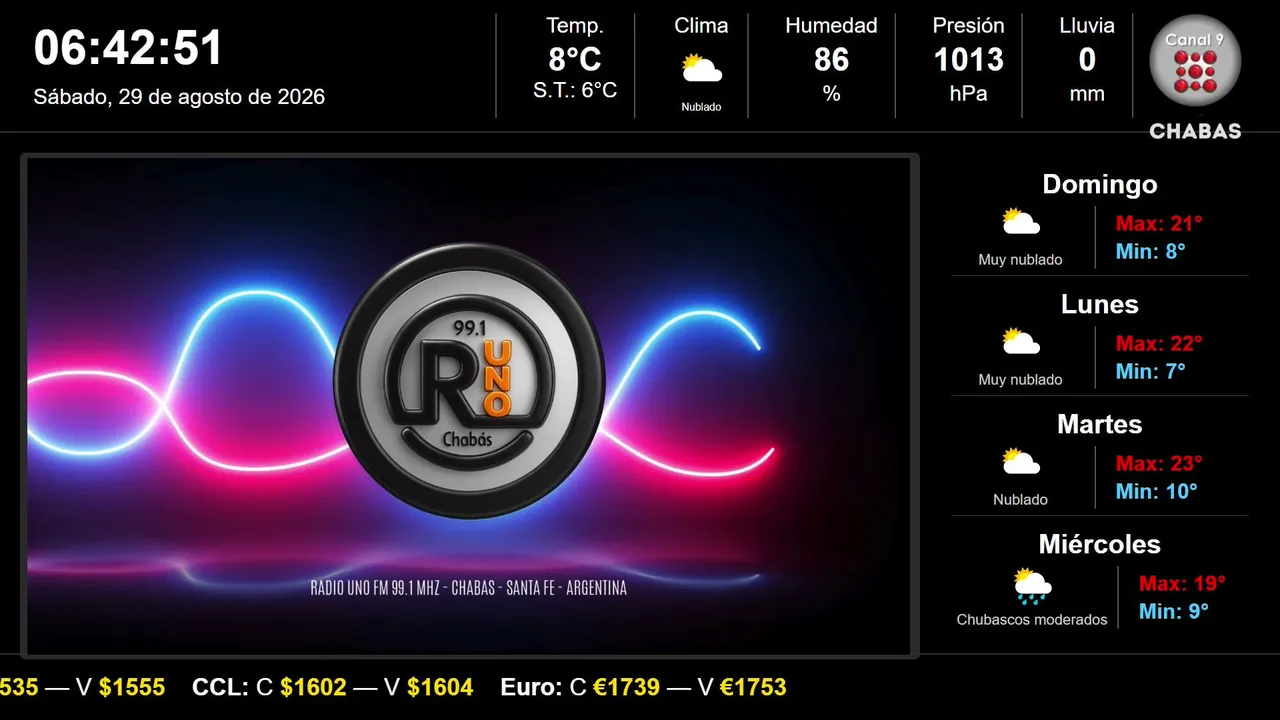Click the current weather Nublado cloud icon
Viewport: 1280px width, 720px height.
click(x=701, y=69)
